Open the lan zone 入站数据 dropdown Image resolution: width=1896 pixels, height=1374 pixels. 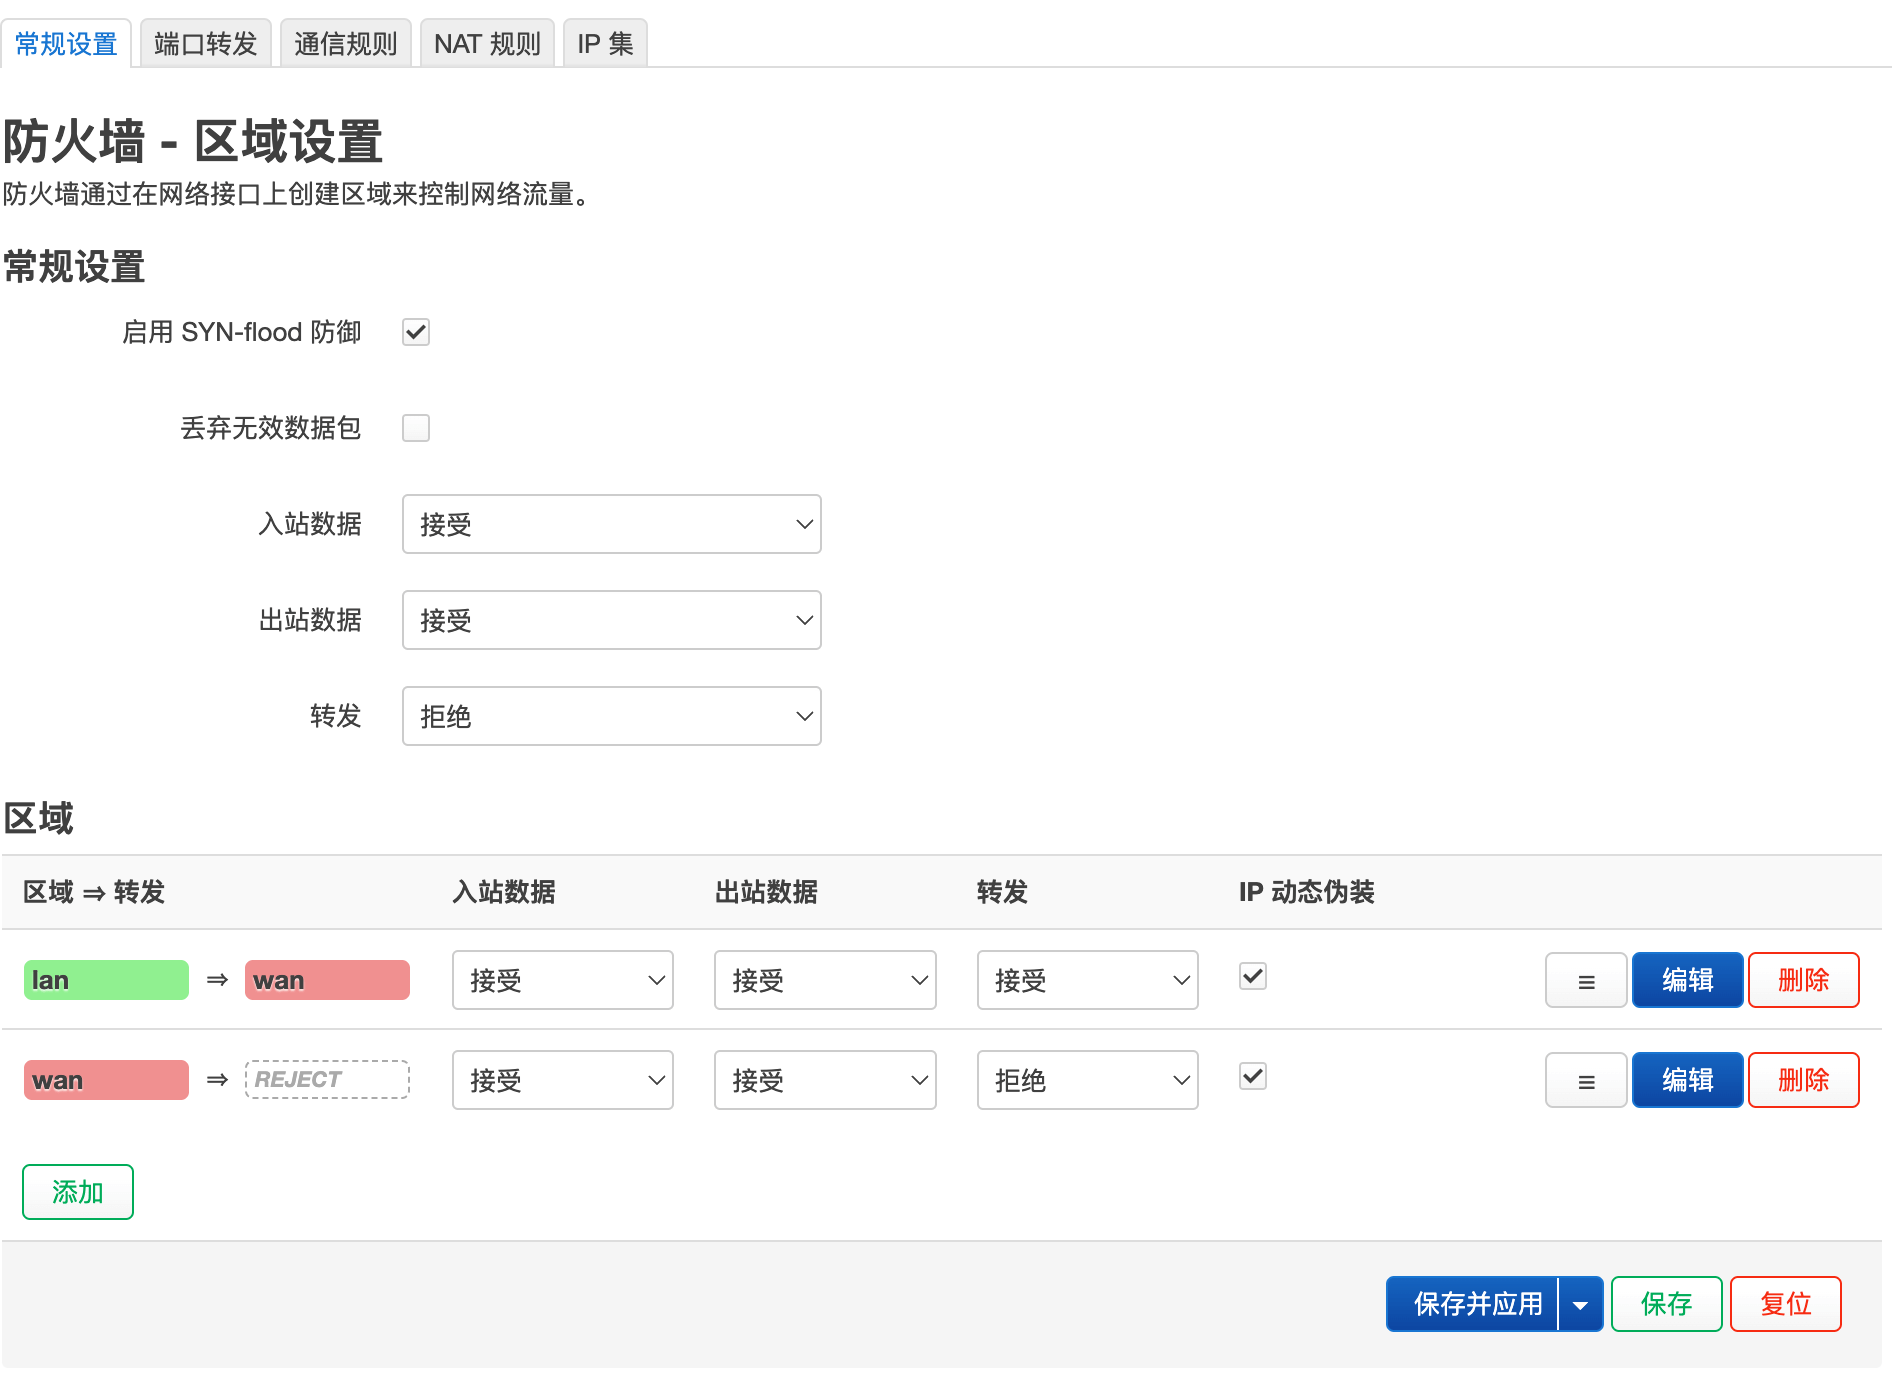562,980
